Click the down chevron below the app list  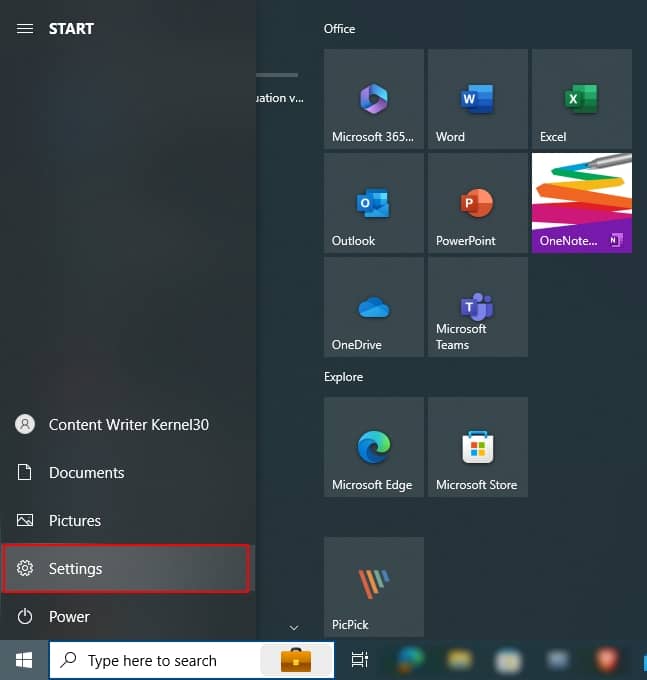point(294,628)
